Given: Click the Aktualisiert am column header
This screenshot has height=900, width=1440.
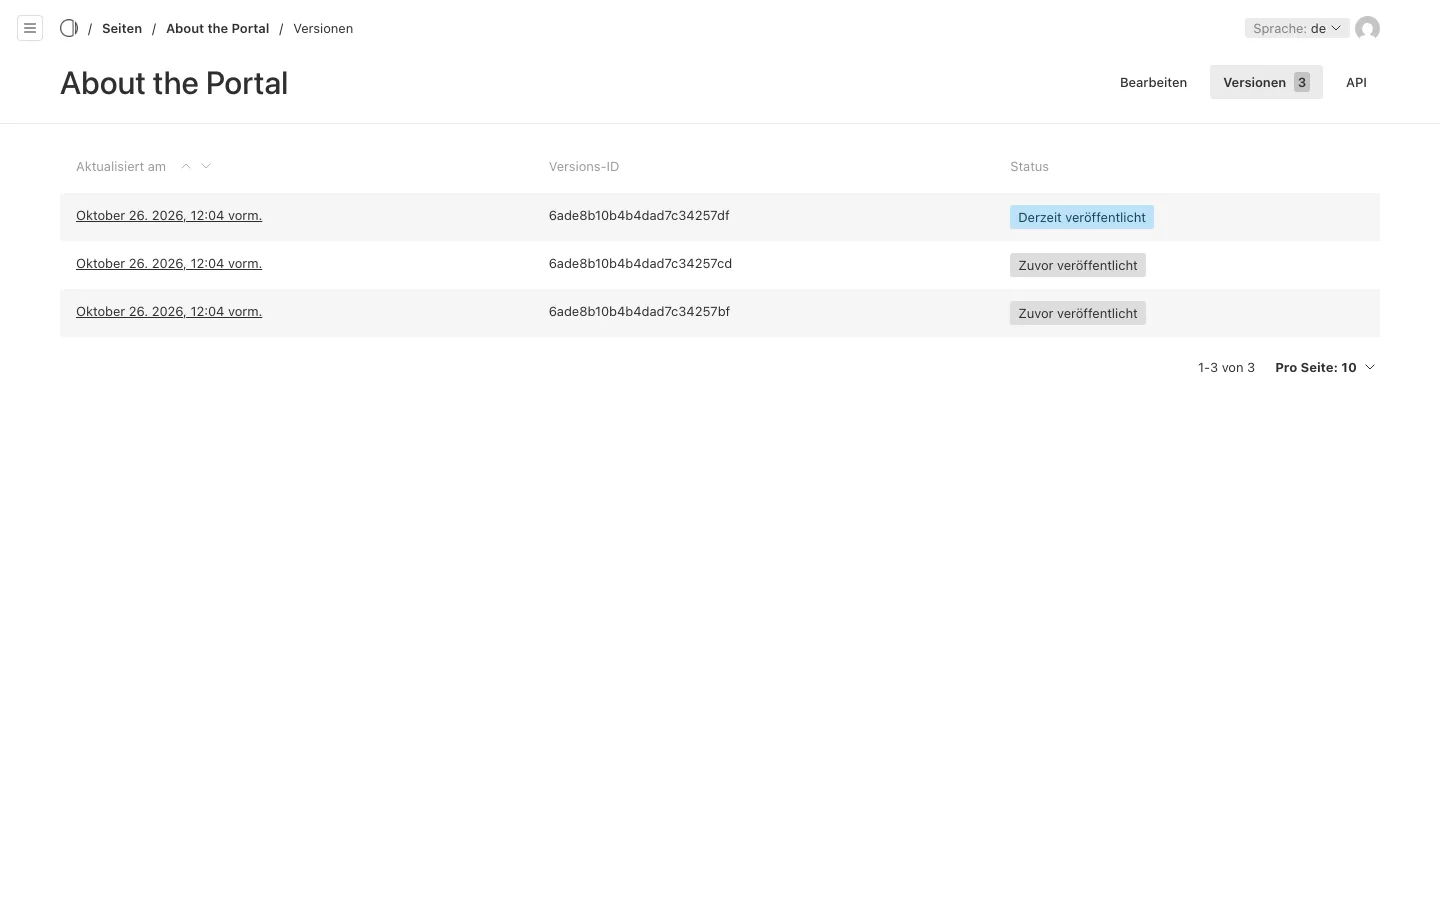Looking at the screenshot, I should click(121, 166).
